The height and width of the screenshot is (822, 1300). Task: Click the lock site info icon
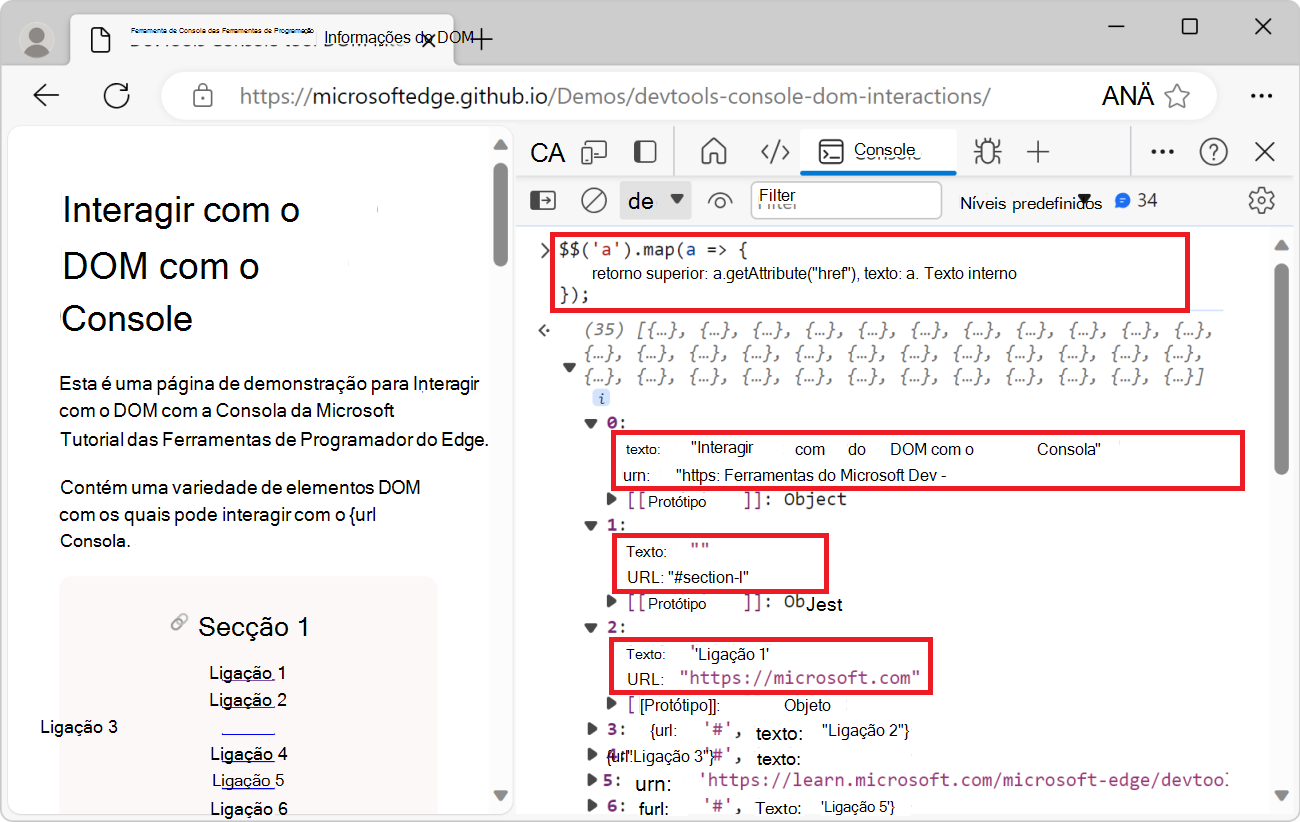203,96
